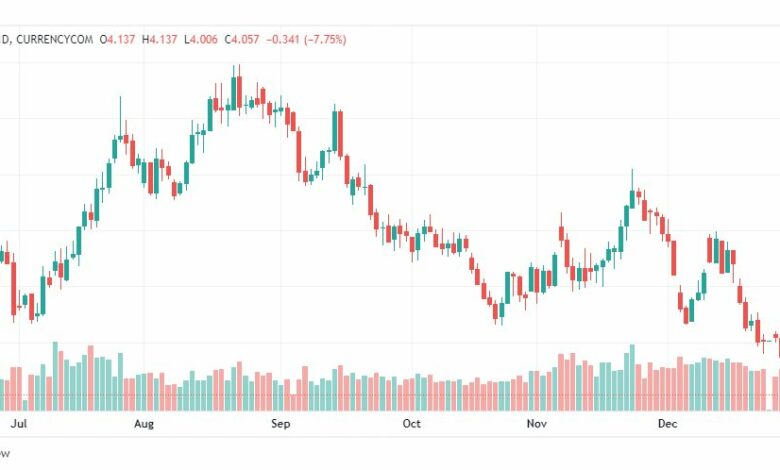Select the tallest green volume bar before December

(x=632, y=377)
